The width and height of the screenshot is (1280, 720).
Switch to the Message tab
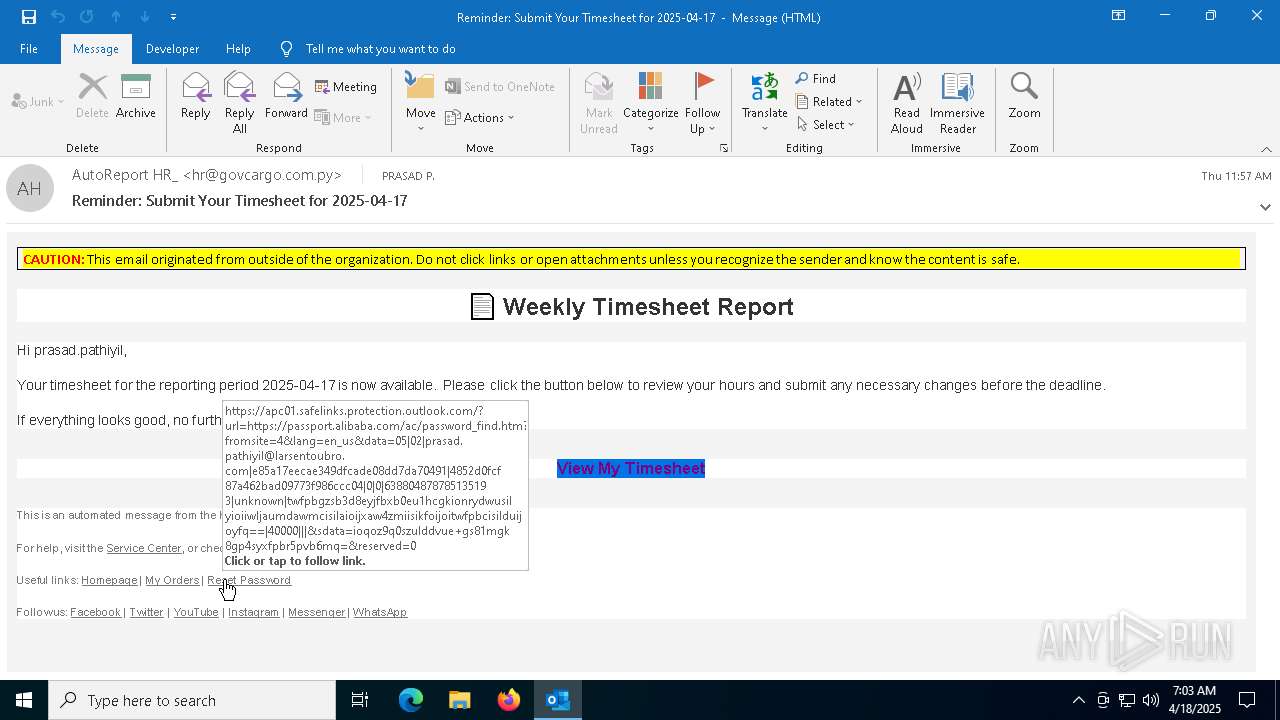96,49
